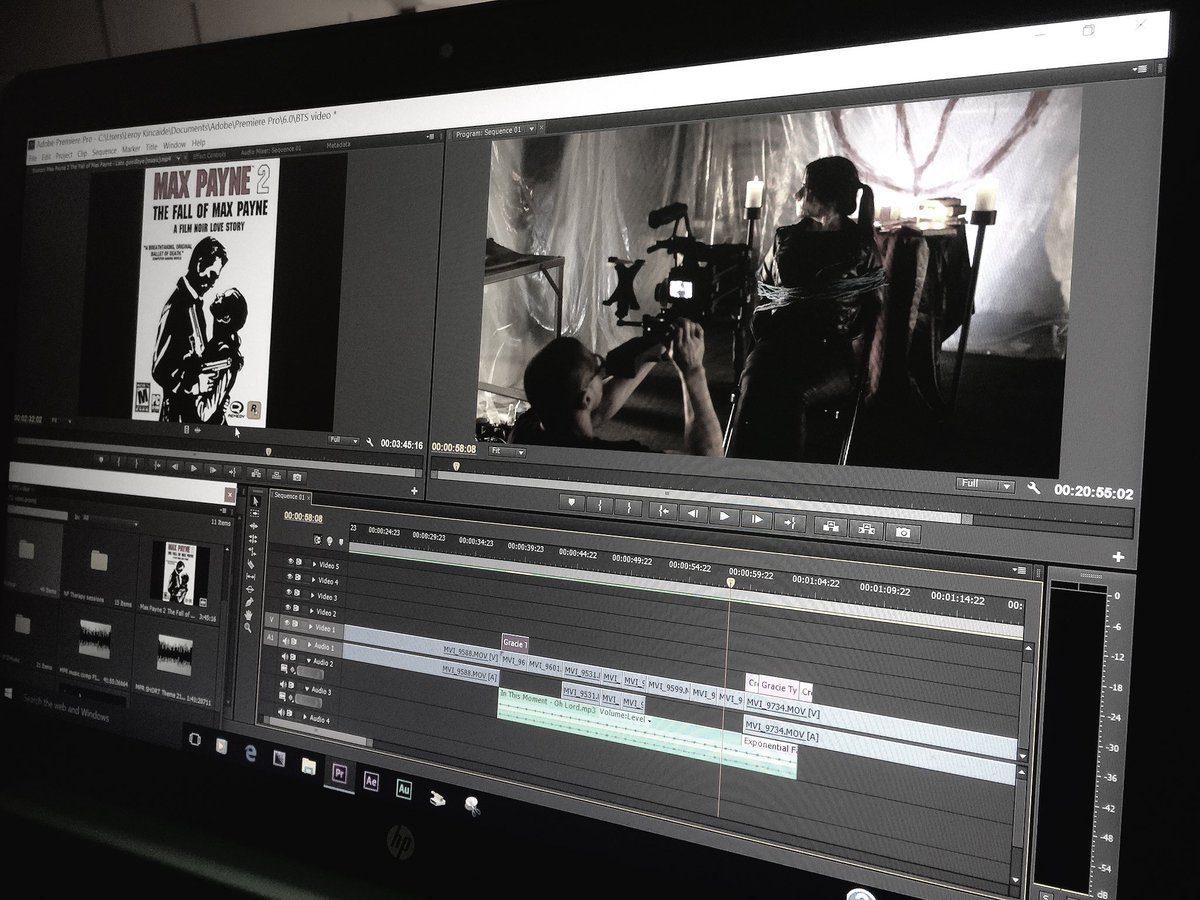Select the Hand tool
The width and height of the screenshot is (1200, 900).
click(x=248, y=615)
